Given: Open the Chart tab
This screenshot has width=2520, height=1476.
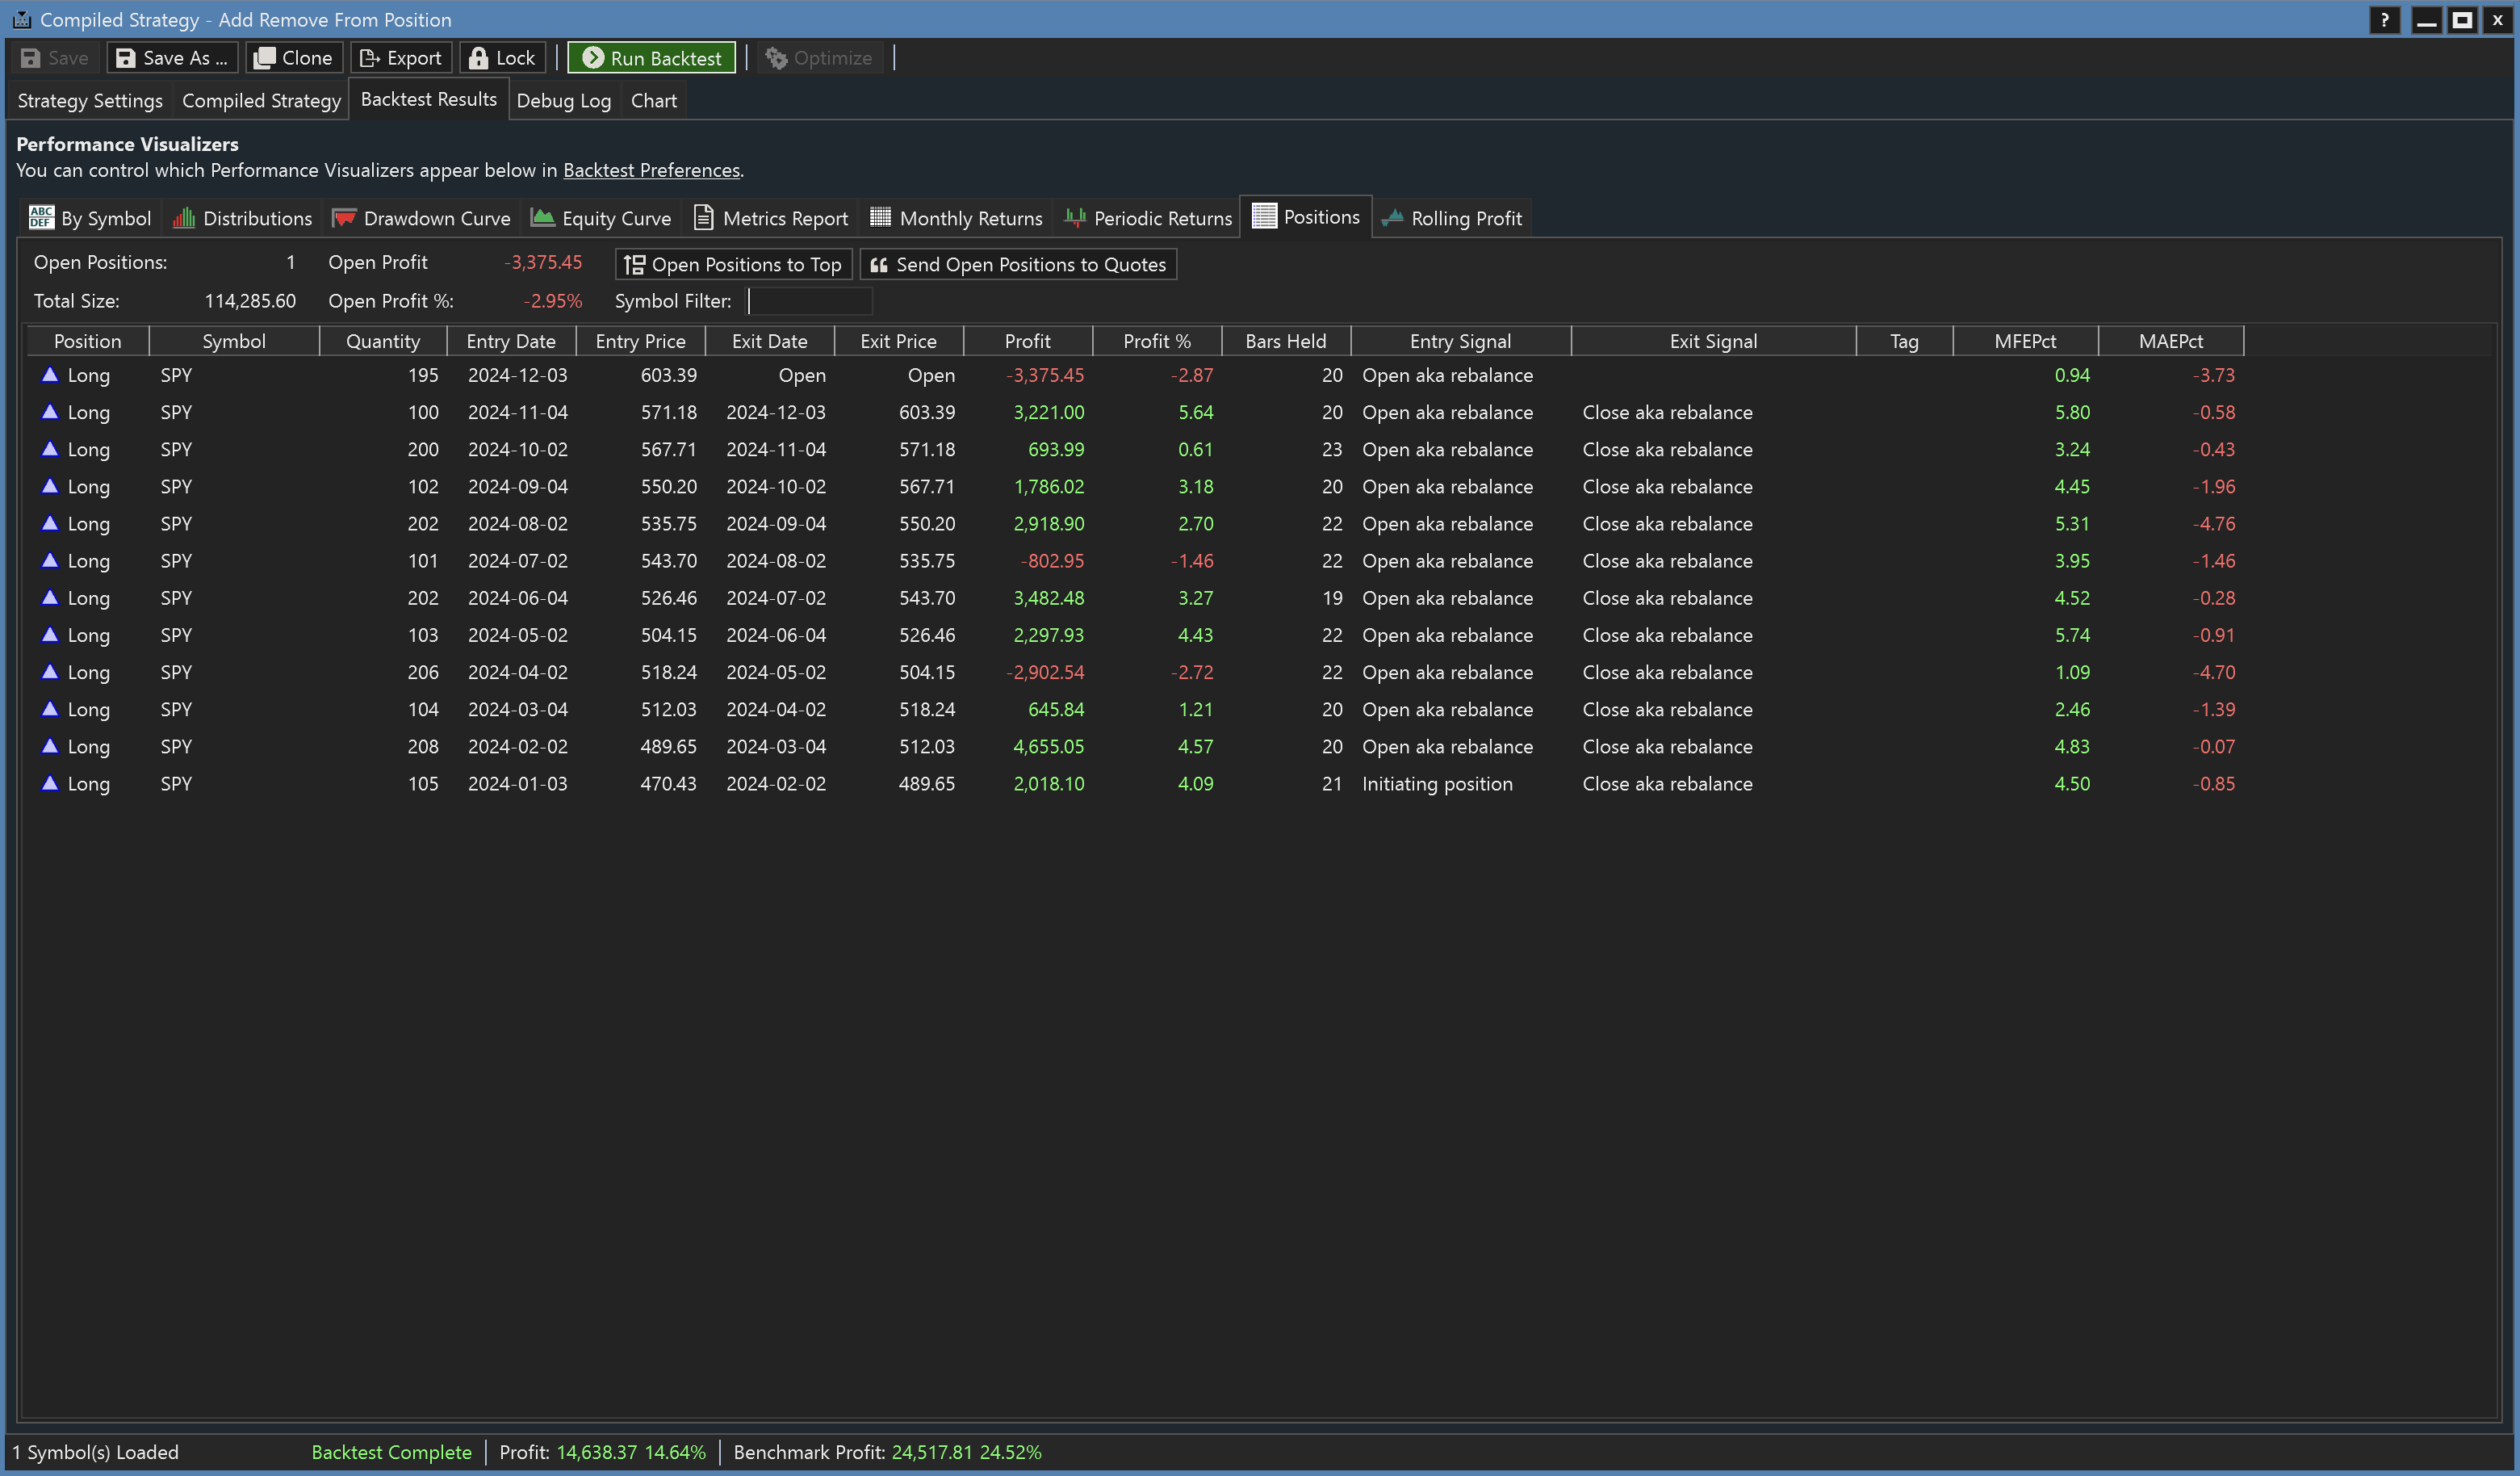Looking at the screenshot, I should pos(653,101).
